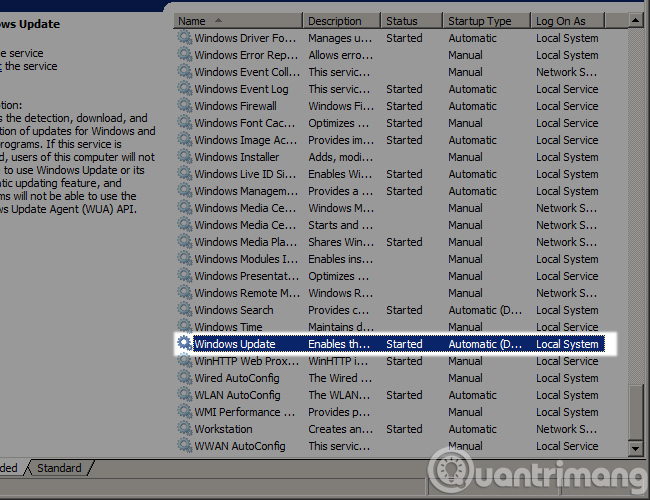The image size is (650, 500).
Task: Select the WMI Performance service name
Action: pos(245,412)
